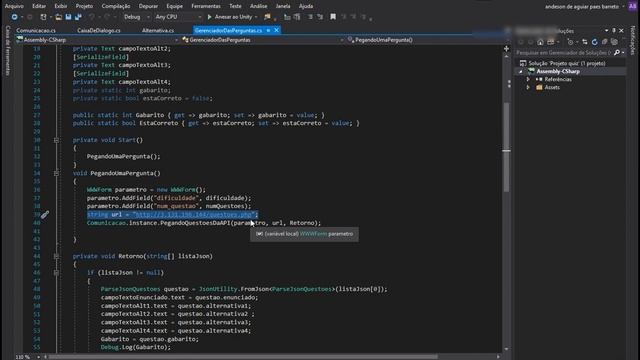Switch to the Comunicacao.cs tab

[36, 31]
